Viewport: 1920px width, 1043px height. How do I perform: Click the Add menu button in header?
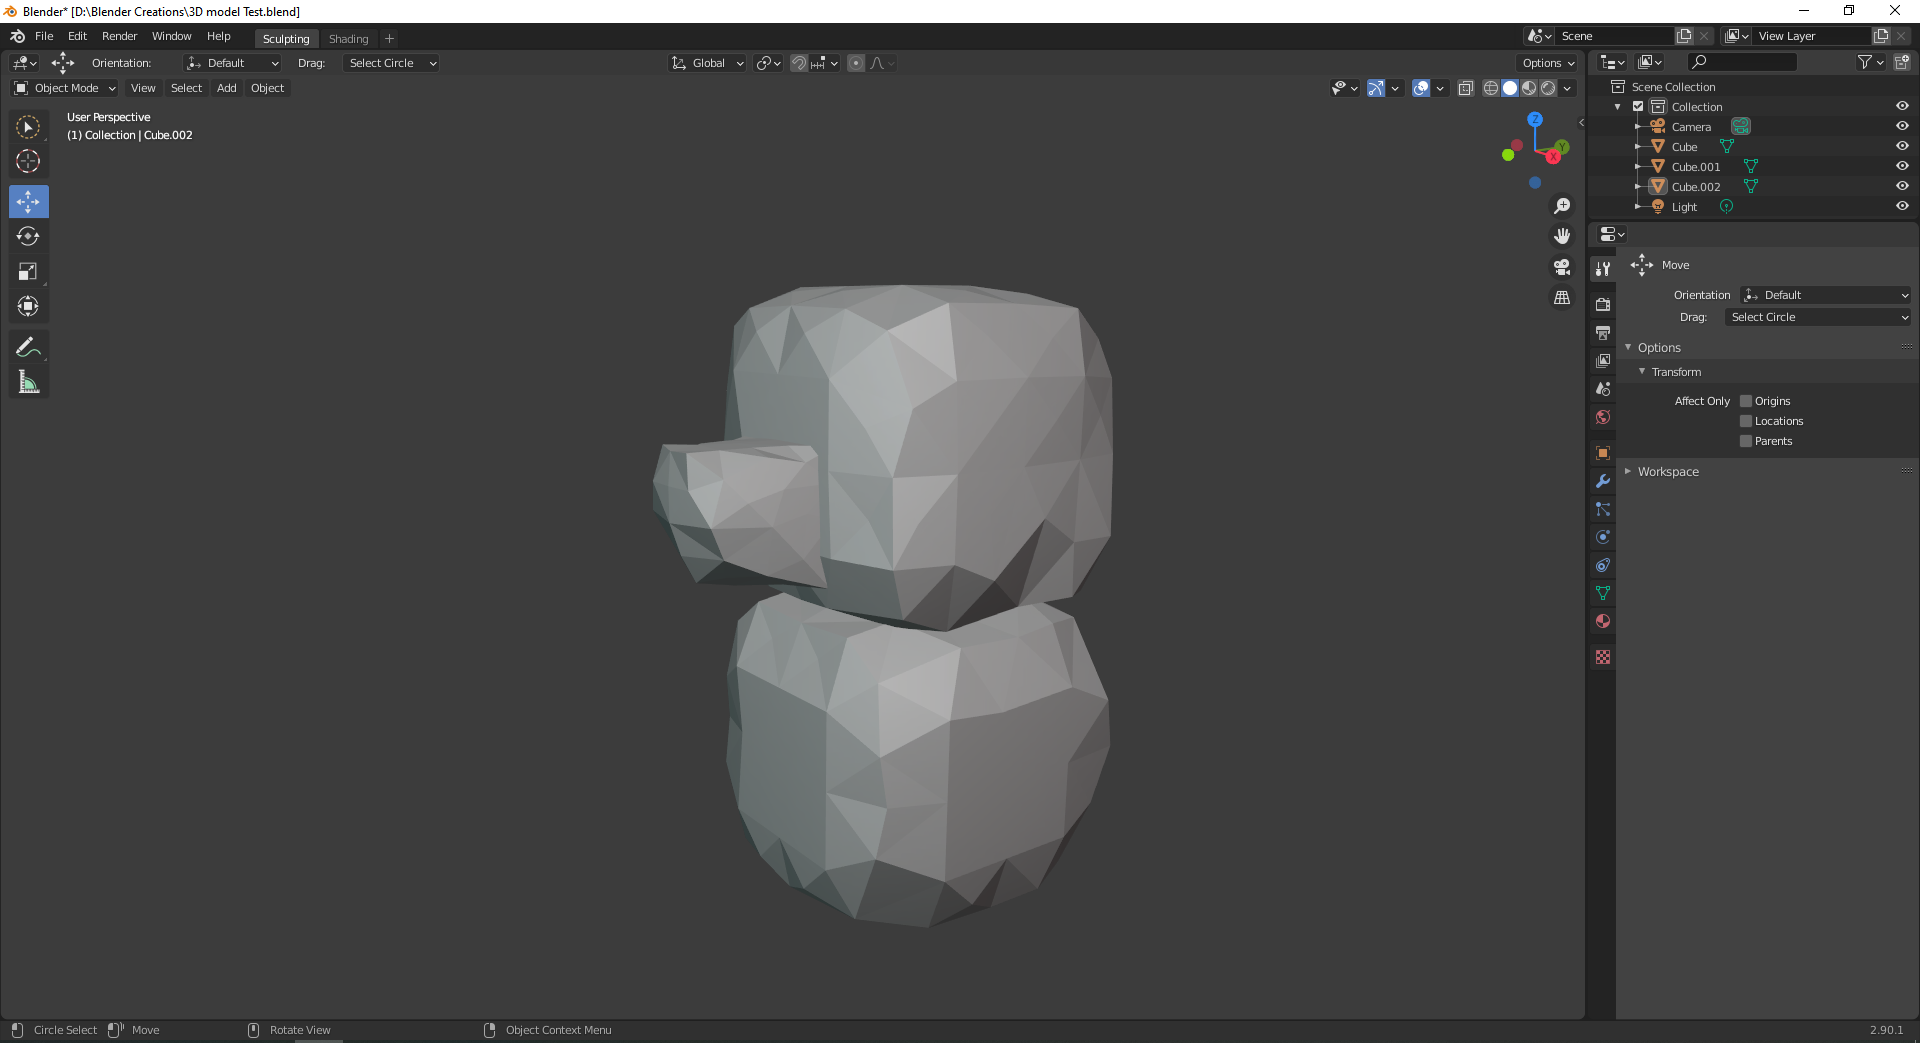point(227,88)
